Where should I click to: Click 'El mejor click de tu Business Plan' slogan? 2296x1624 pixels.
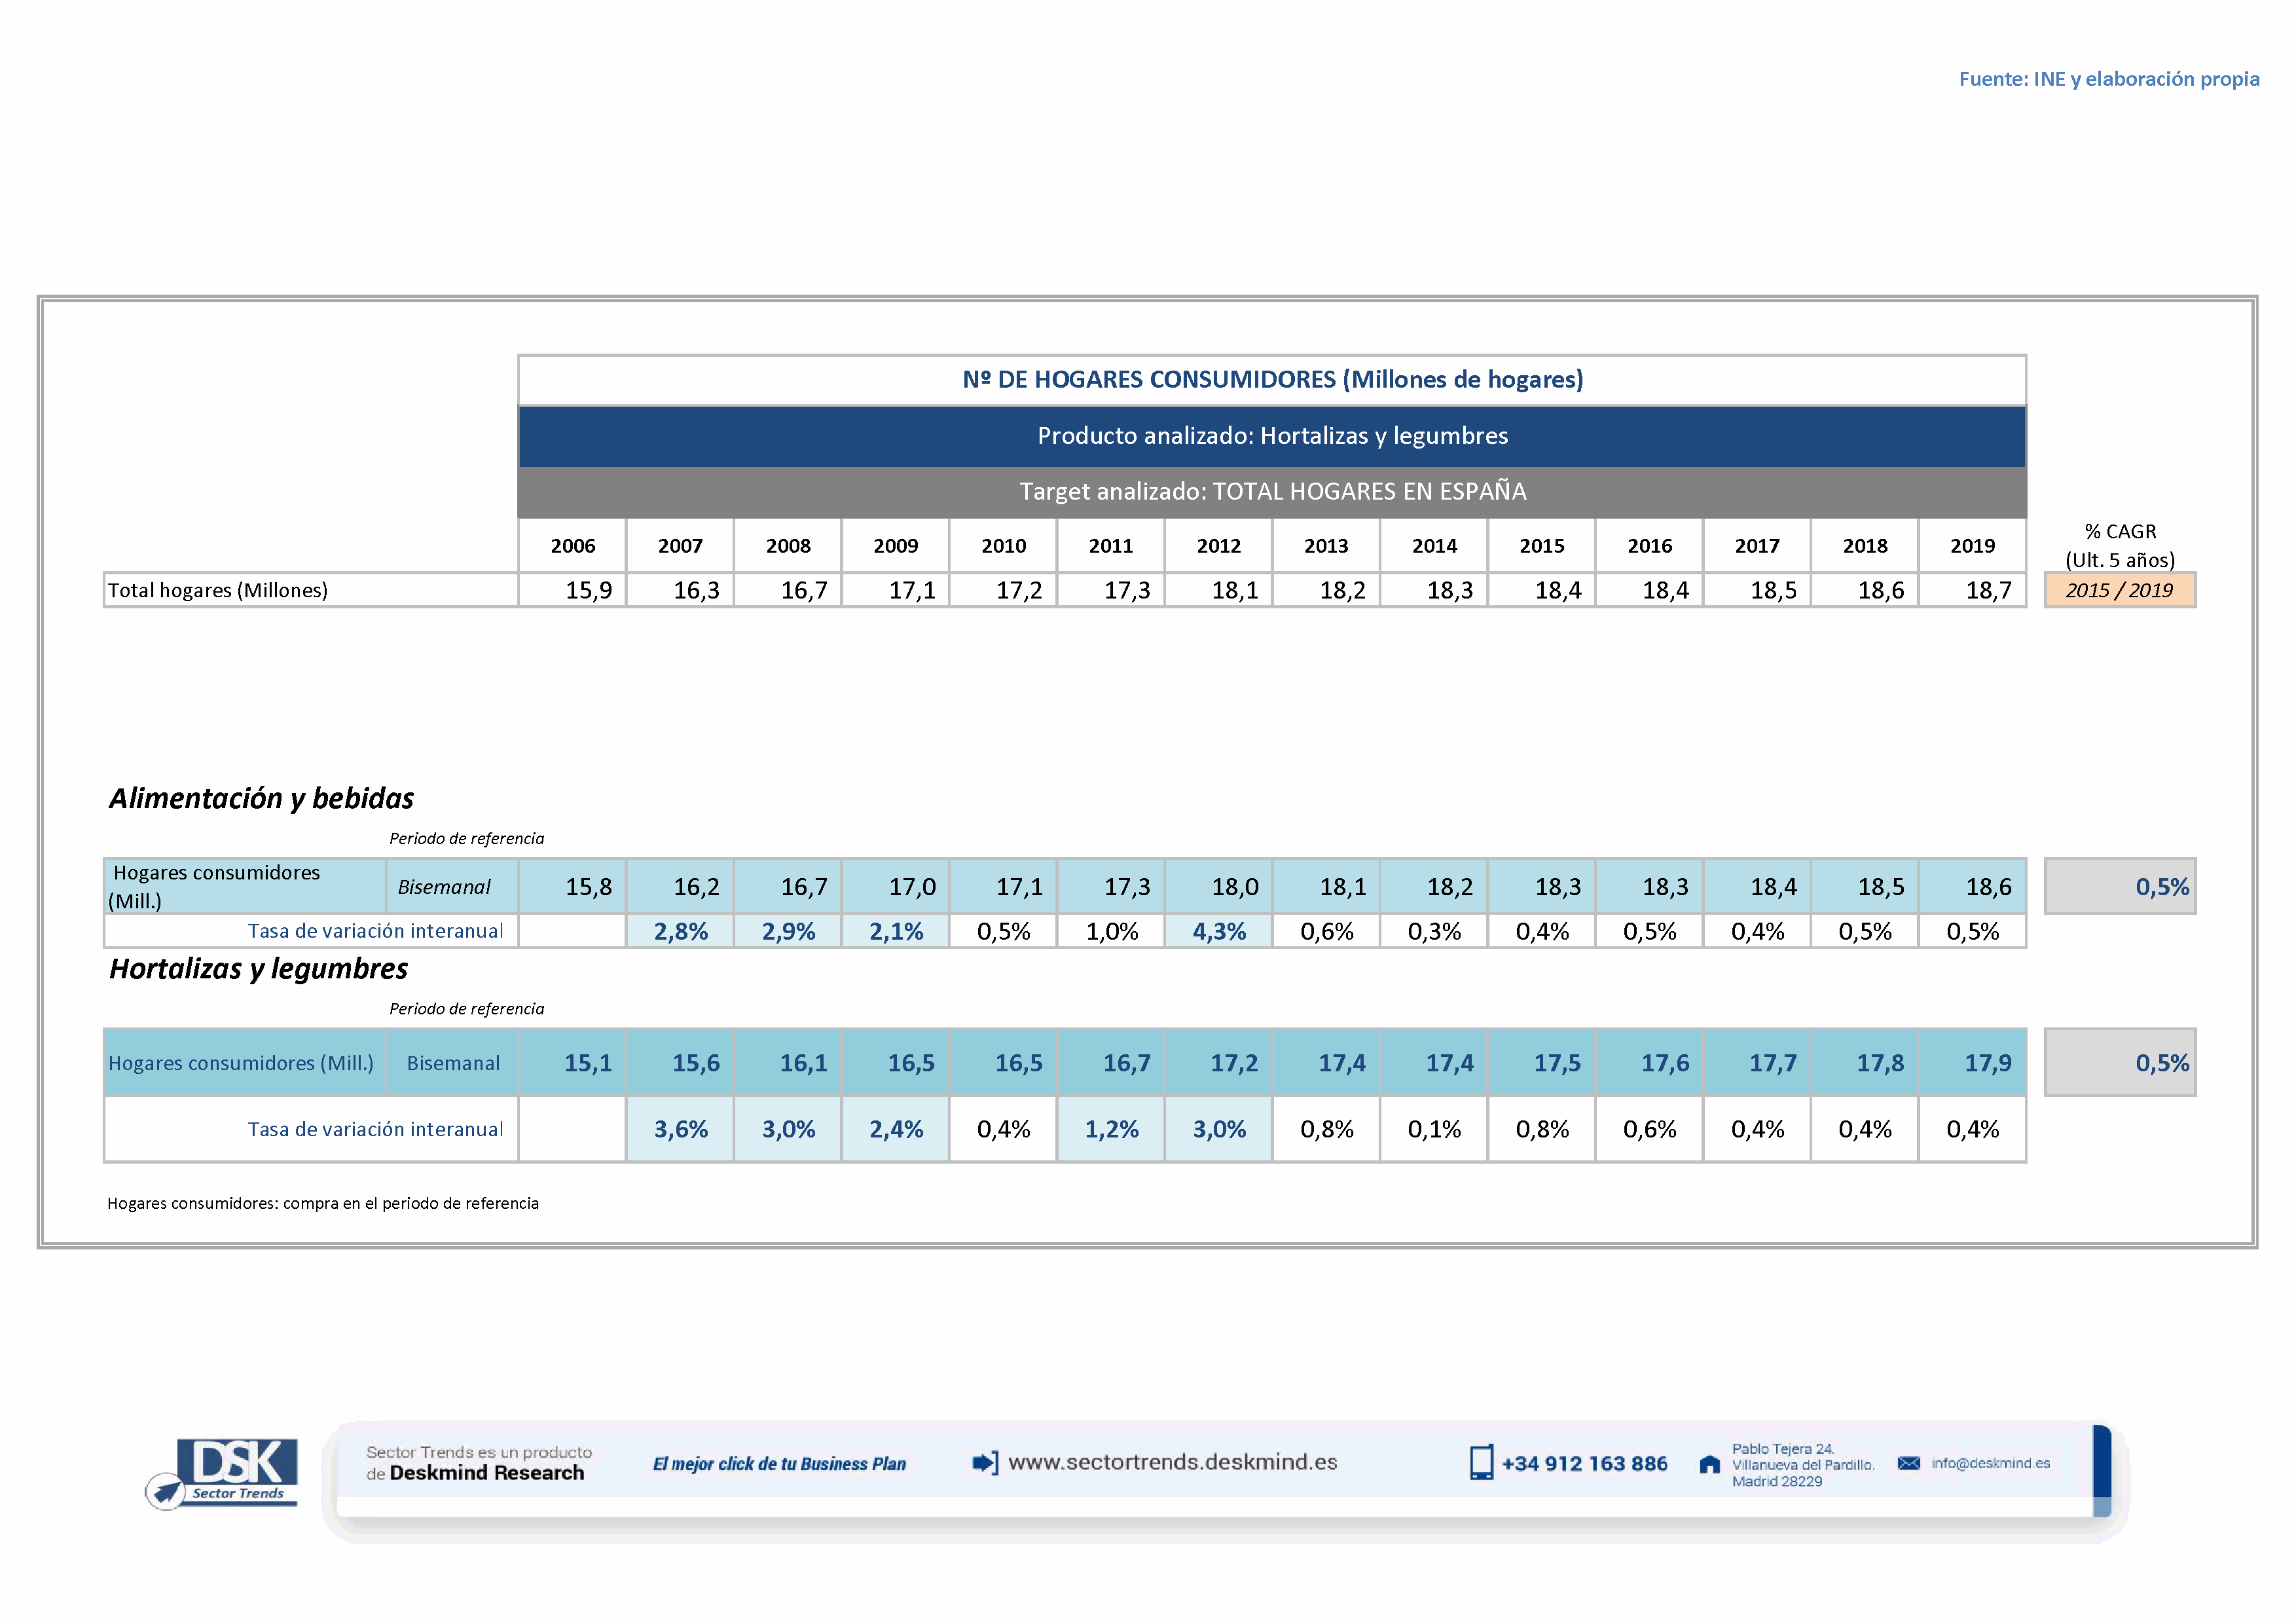coord(779,1464)
